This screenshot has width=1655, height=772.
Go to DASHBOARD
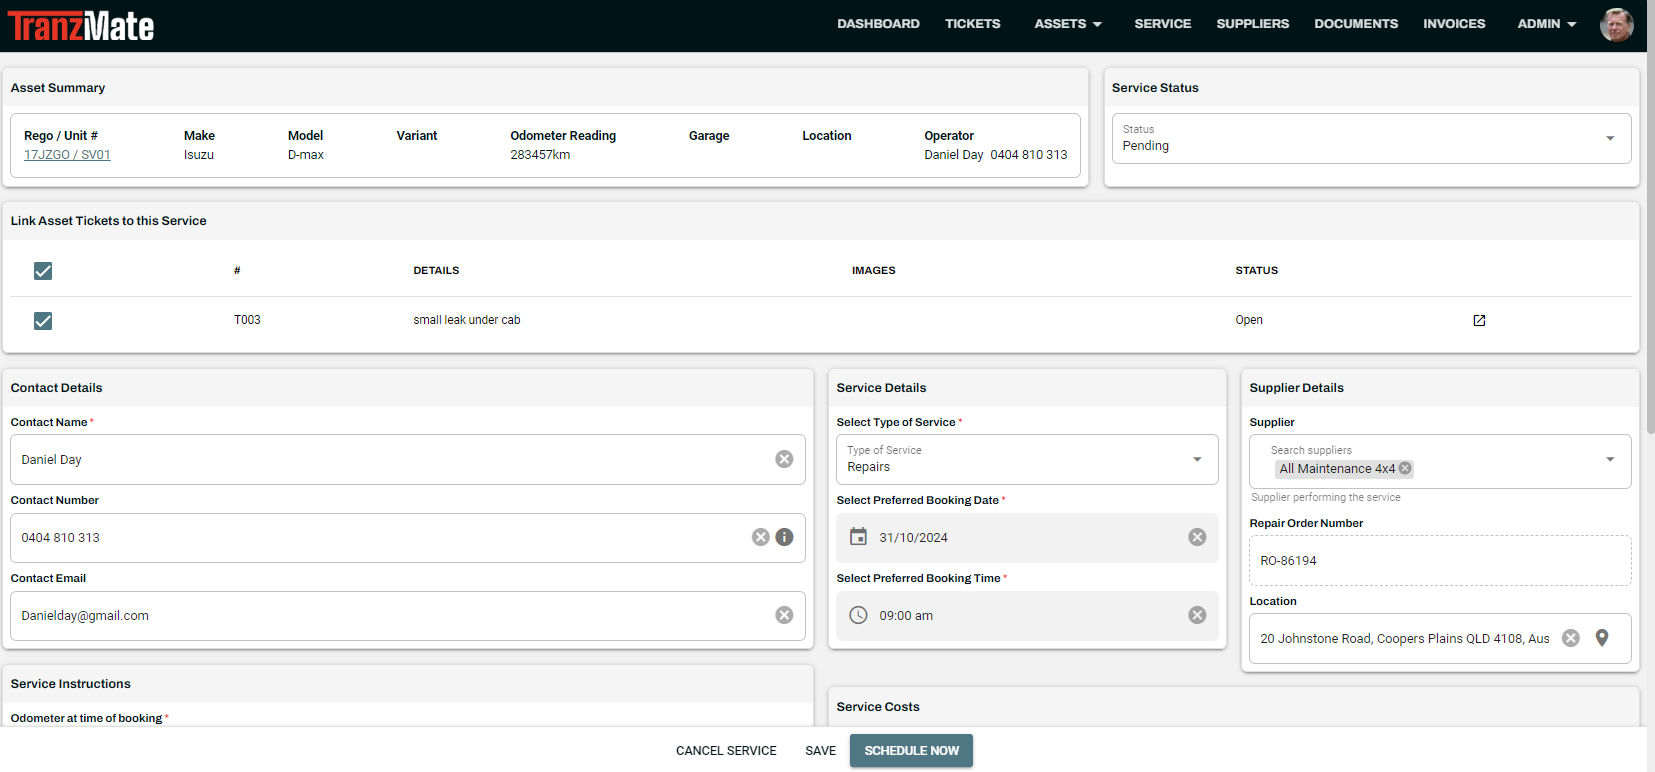878,24
